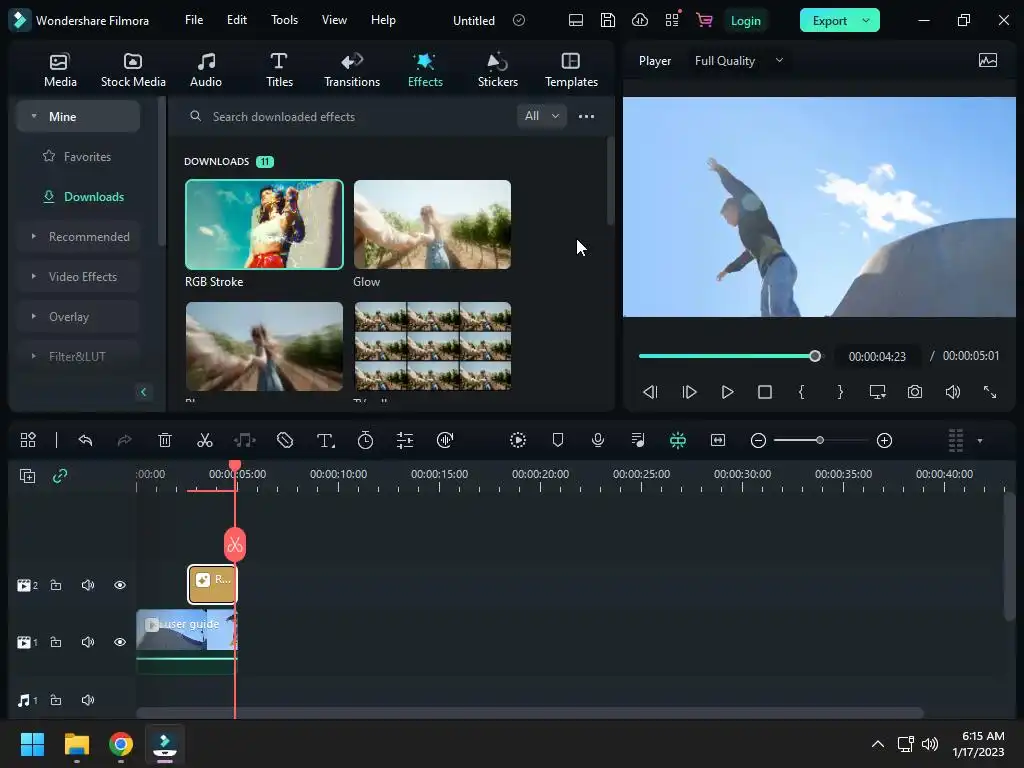The image size is (1024, 768).
Task: Click the Export button
Action: click(x=829, y=21)
